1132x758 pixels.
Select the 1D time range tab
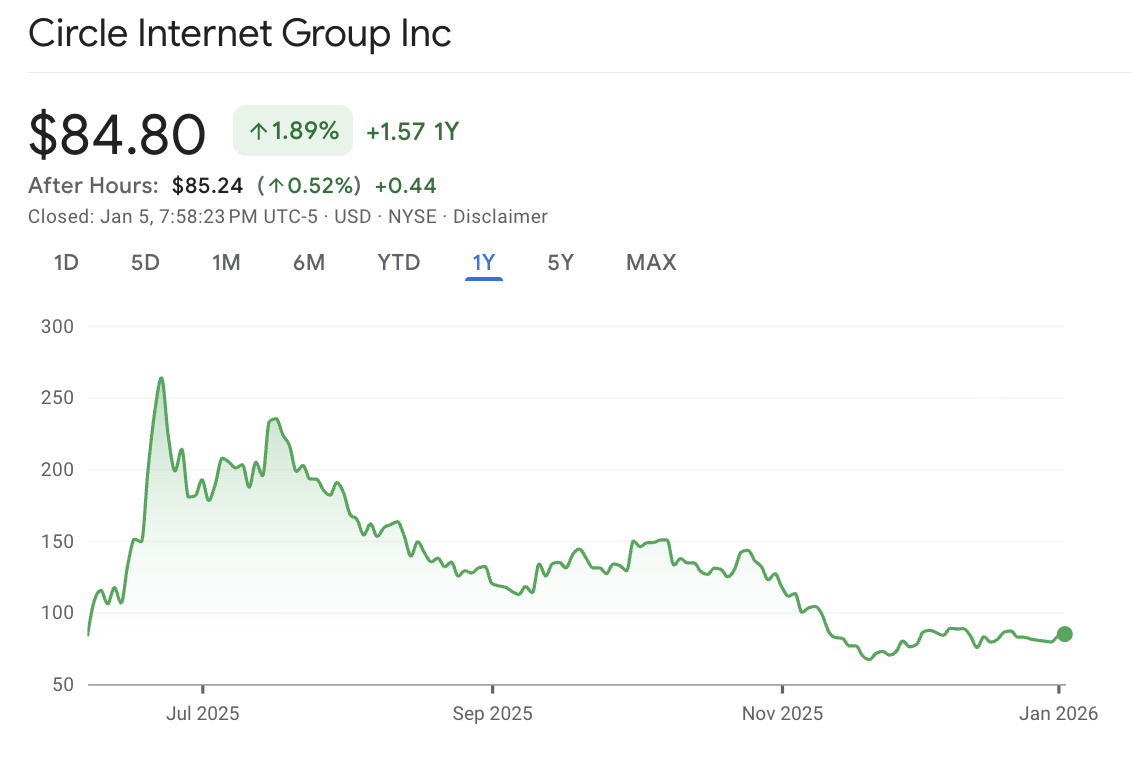point(66,263)
